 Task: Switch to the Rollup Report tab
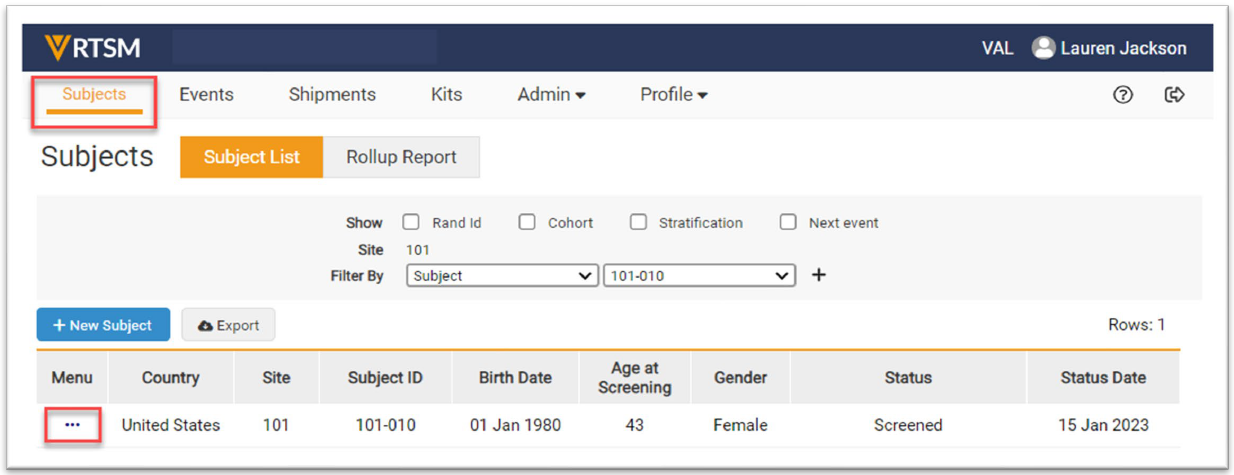pyautogui.click(x=401, y=158)
